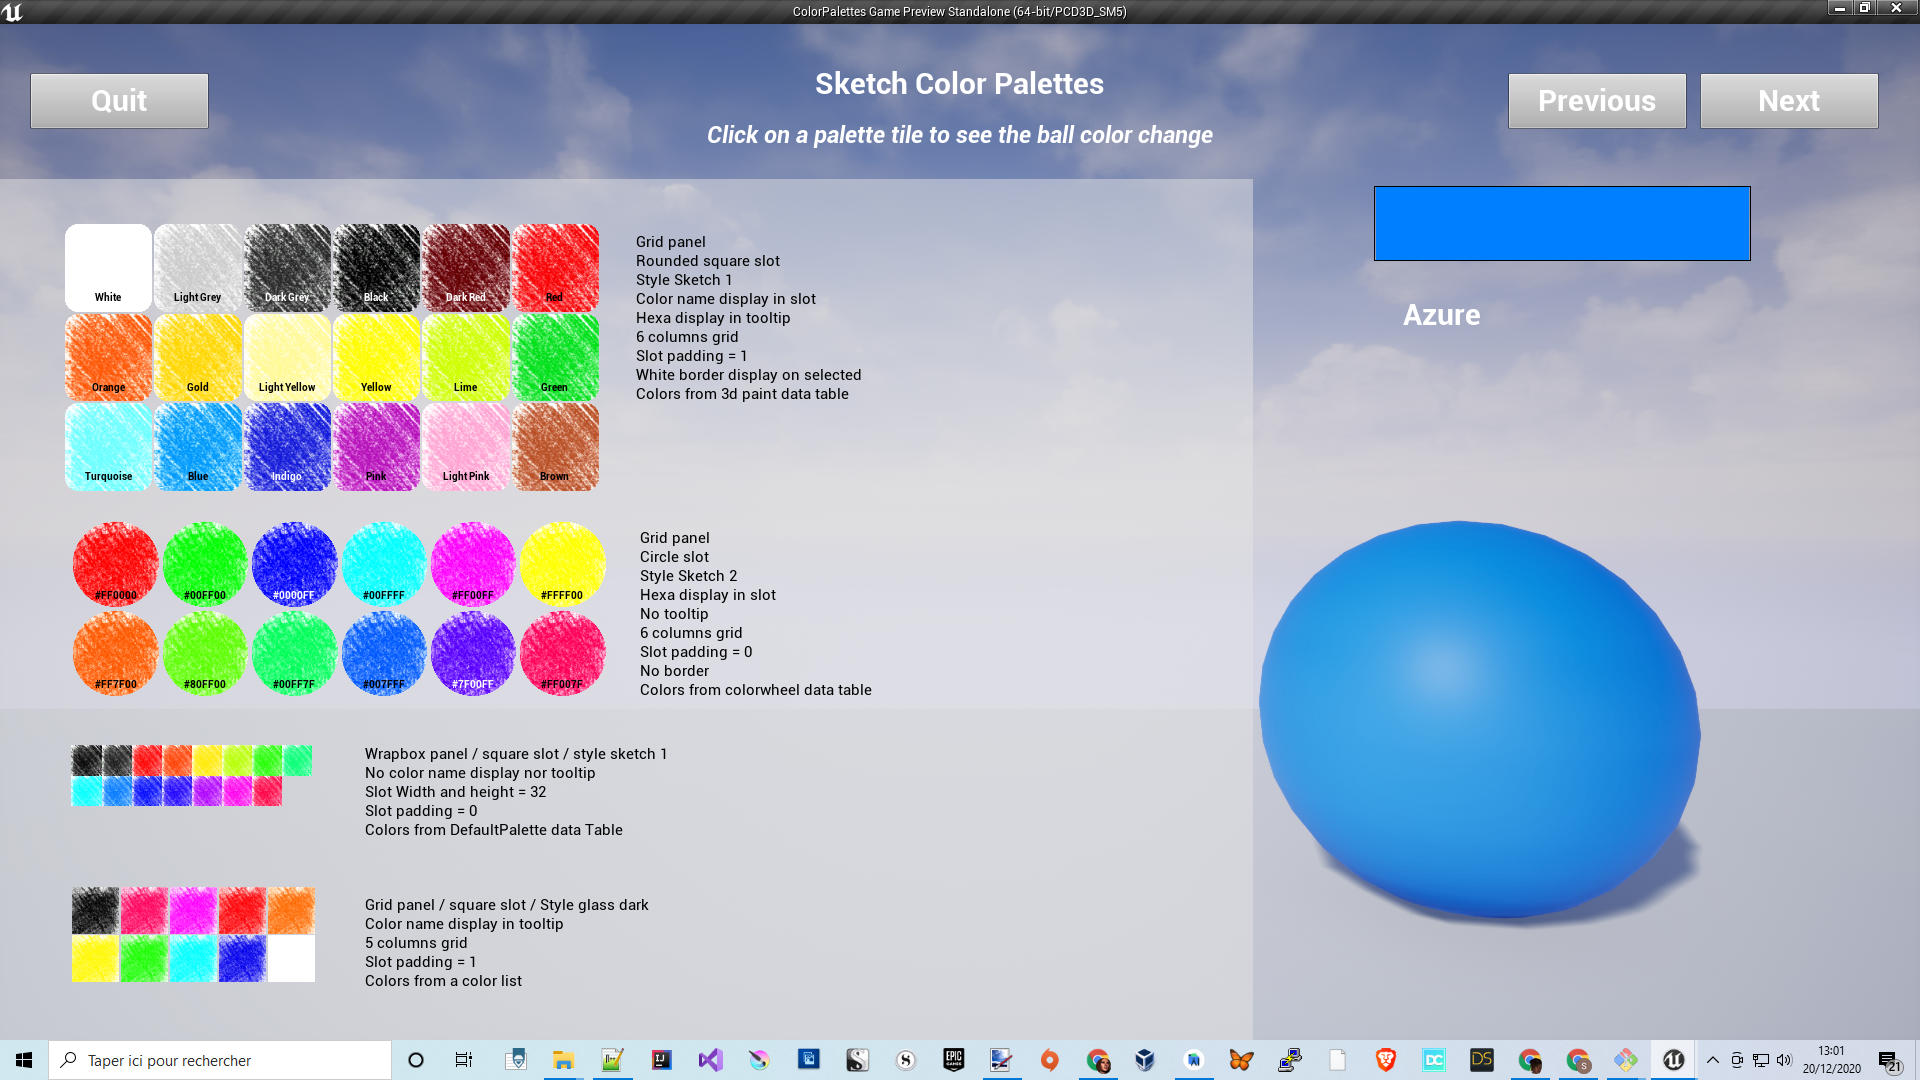Open the Visual Studio taskbar icon
The image size is (1920, 1080).
point(710,1060)
